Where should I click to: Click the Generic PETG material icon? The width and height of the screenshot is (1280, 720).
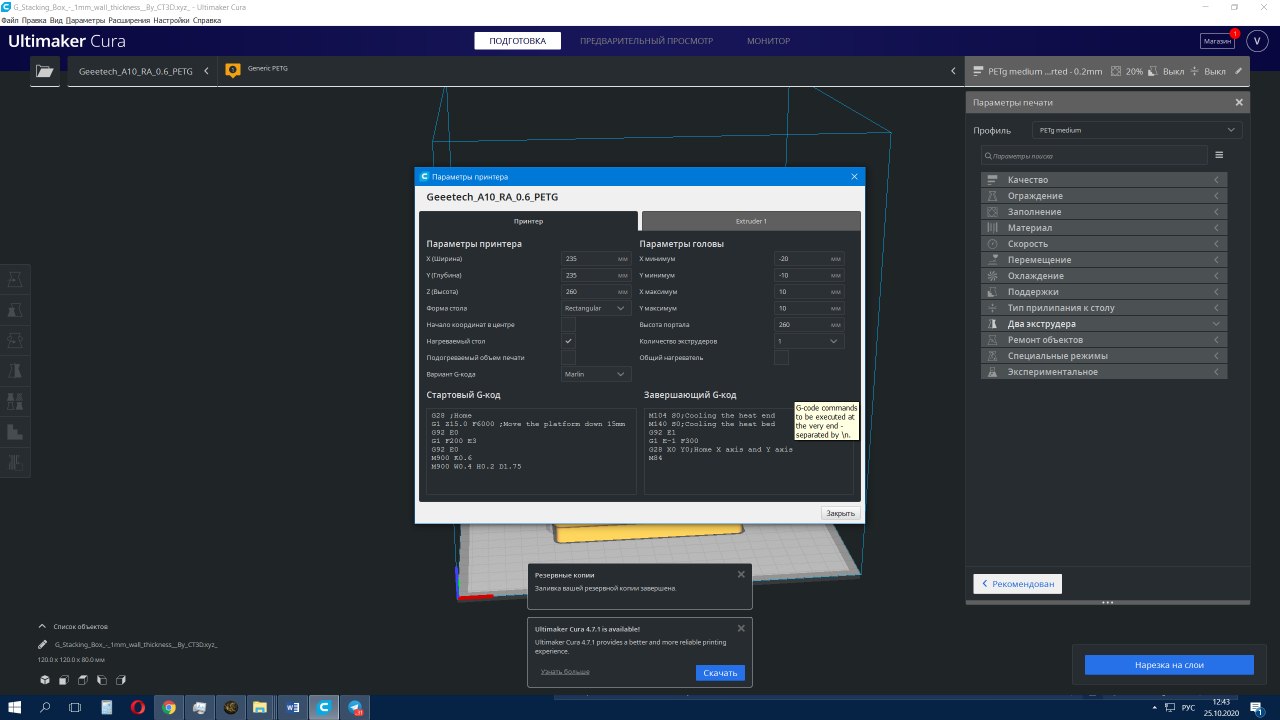coord(233,70)
